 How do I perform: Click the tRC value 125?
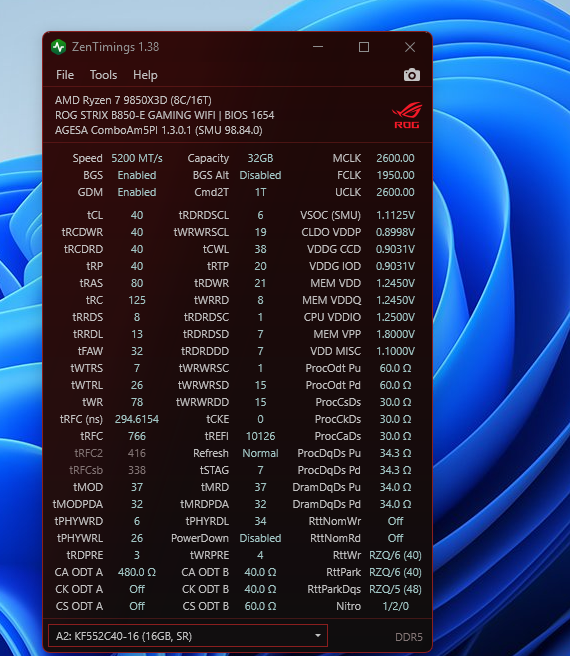(137, 300)
